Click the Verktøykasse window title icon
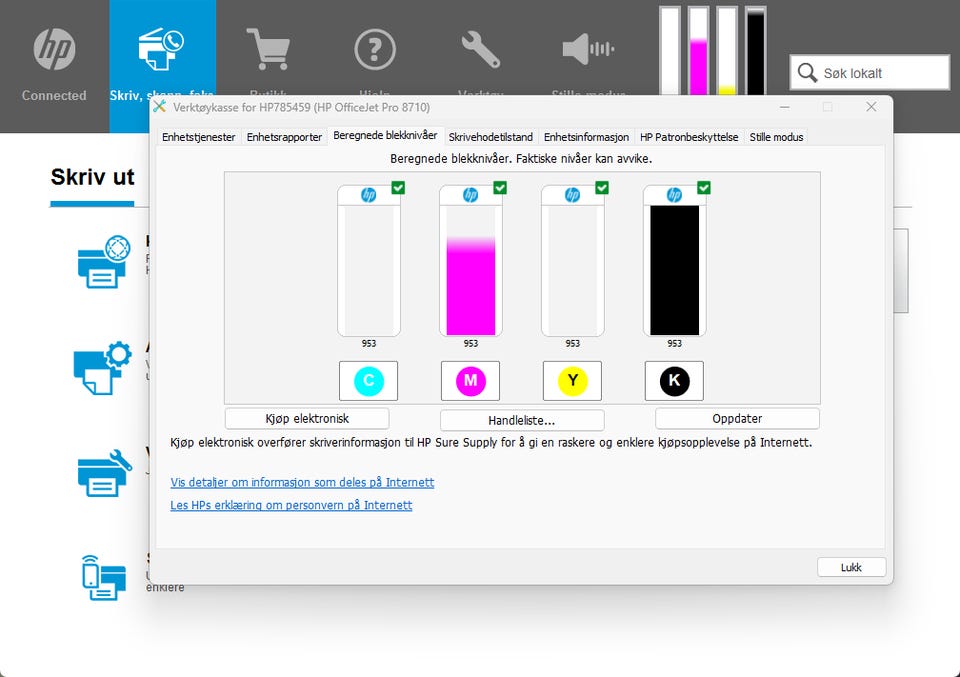This screenshot has height=677, width=960. pyautogui.click(x=160, y=107)
